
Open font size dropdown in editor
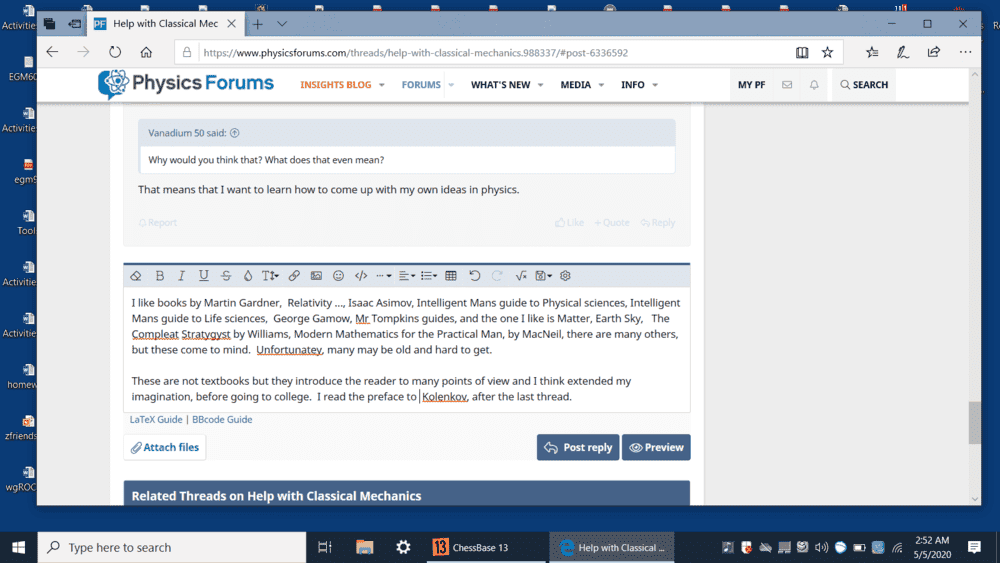pos(270,276)
